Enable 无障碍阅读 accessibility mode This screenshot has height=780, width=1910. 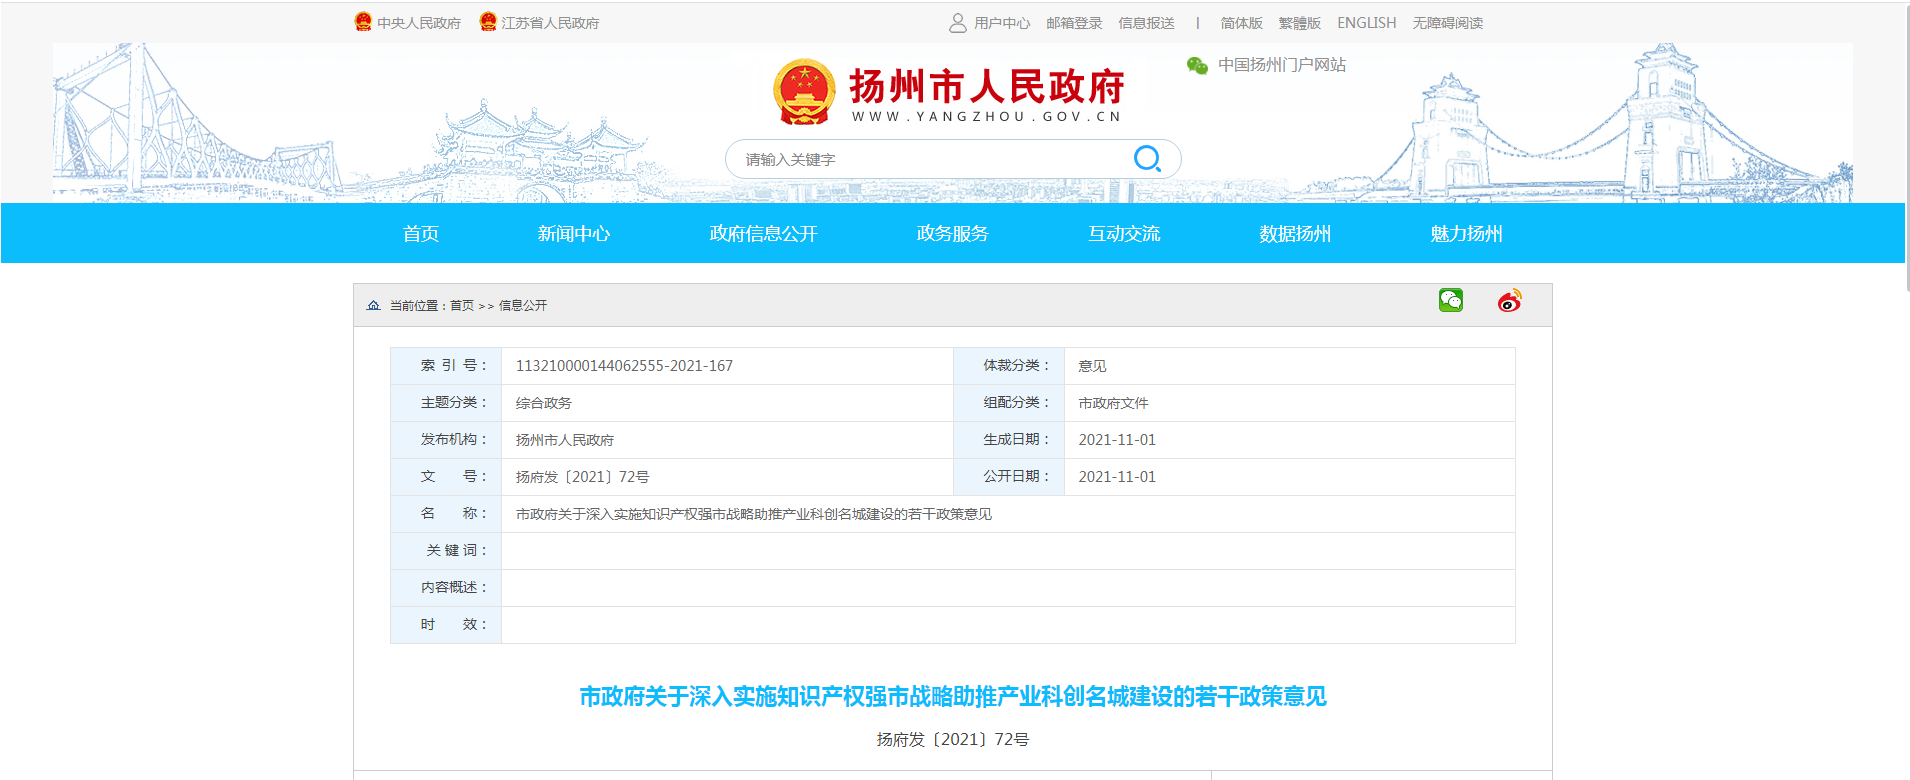pos(1447,23)
